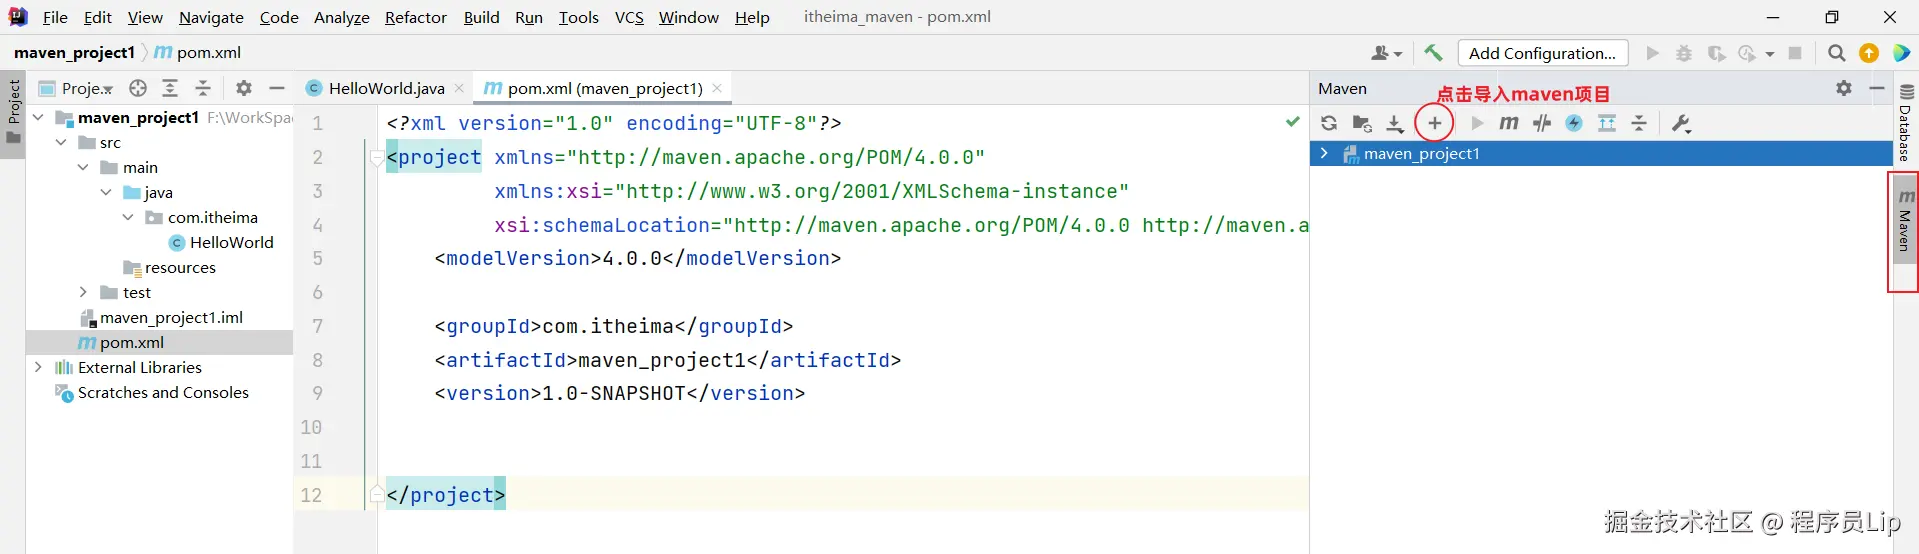Expand maven_project1 node in Maven panel
1919x554 pixels.
tap(1324, 153)
